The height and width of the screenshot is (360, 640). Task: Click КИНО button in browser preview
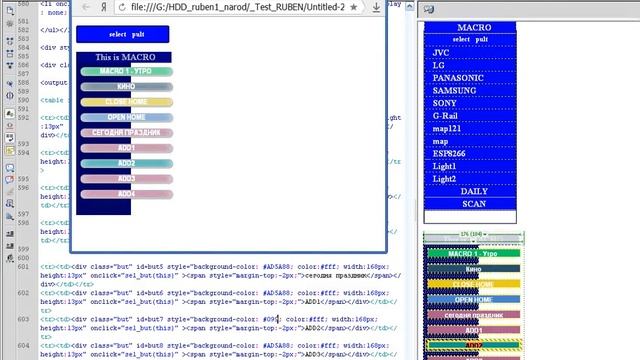point(127,87)
